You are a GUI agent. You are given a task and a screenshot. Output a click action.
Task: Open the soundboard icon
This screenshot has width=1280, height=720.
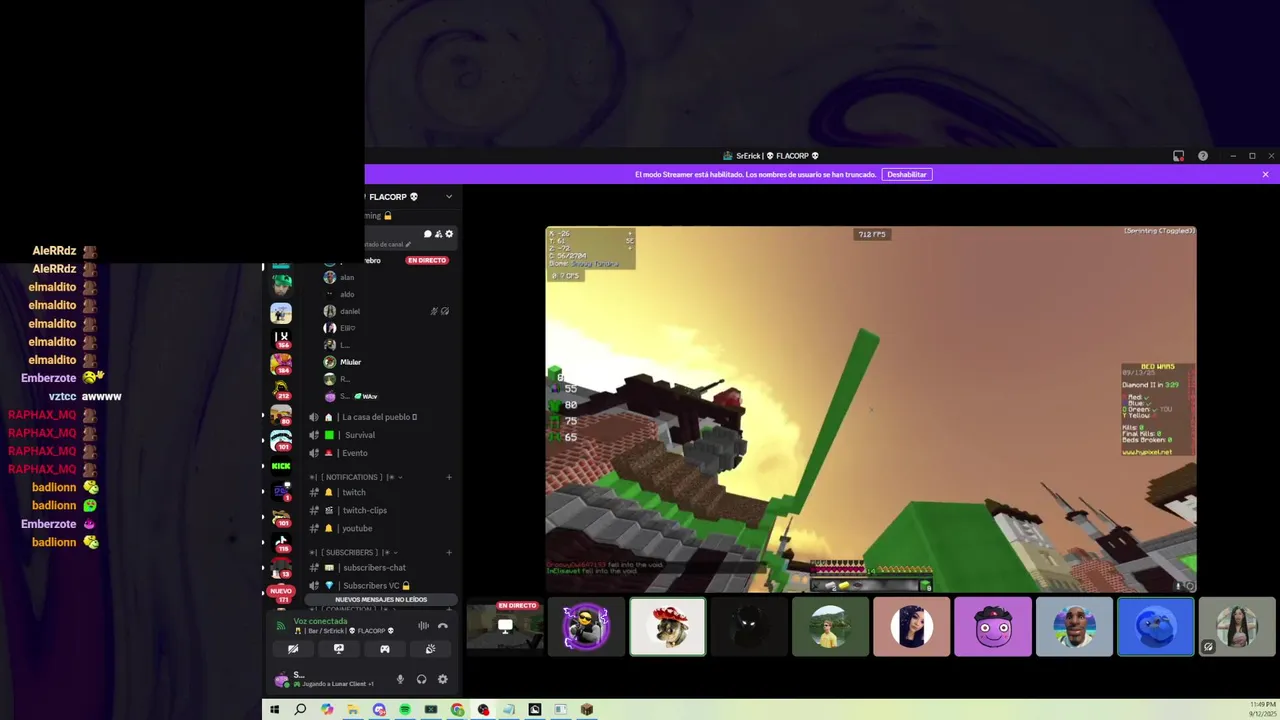tap(430, 649)
